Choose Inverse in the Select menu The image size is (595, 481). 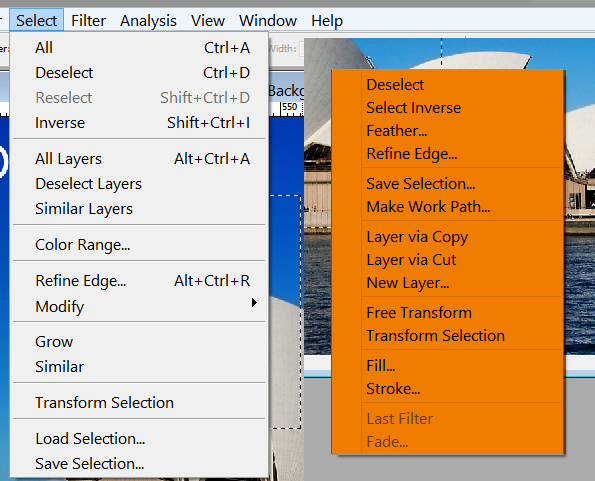139,123
